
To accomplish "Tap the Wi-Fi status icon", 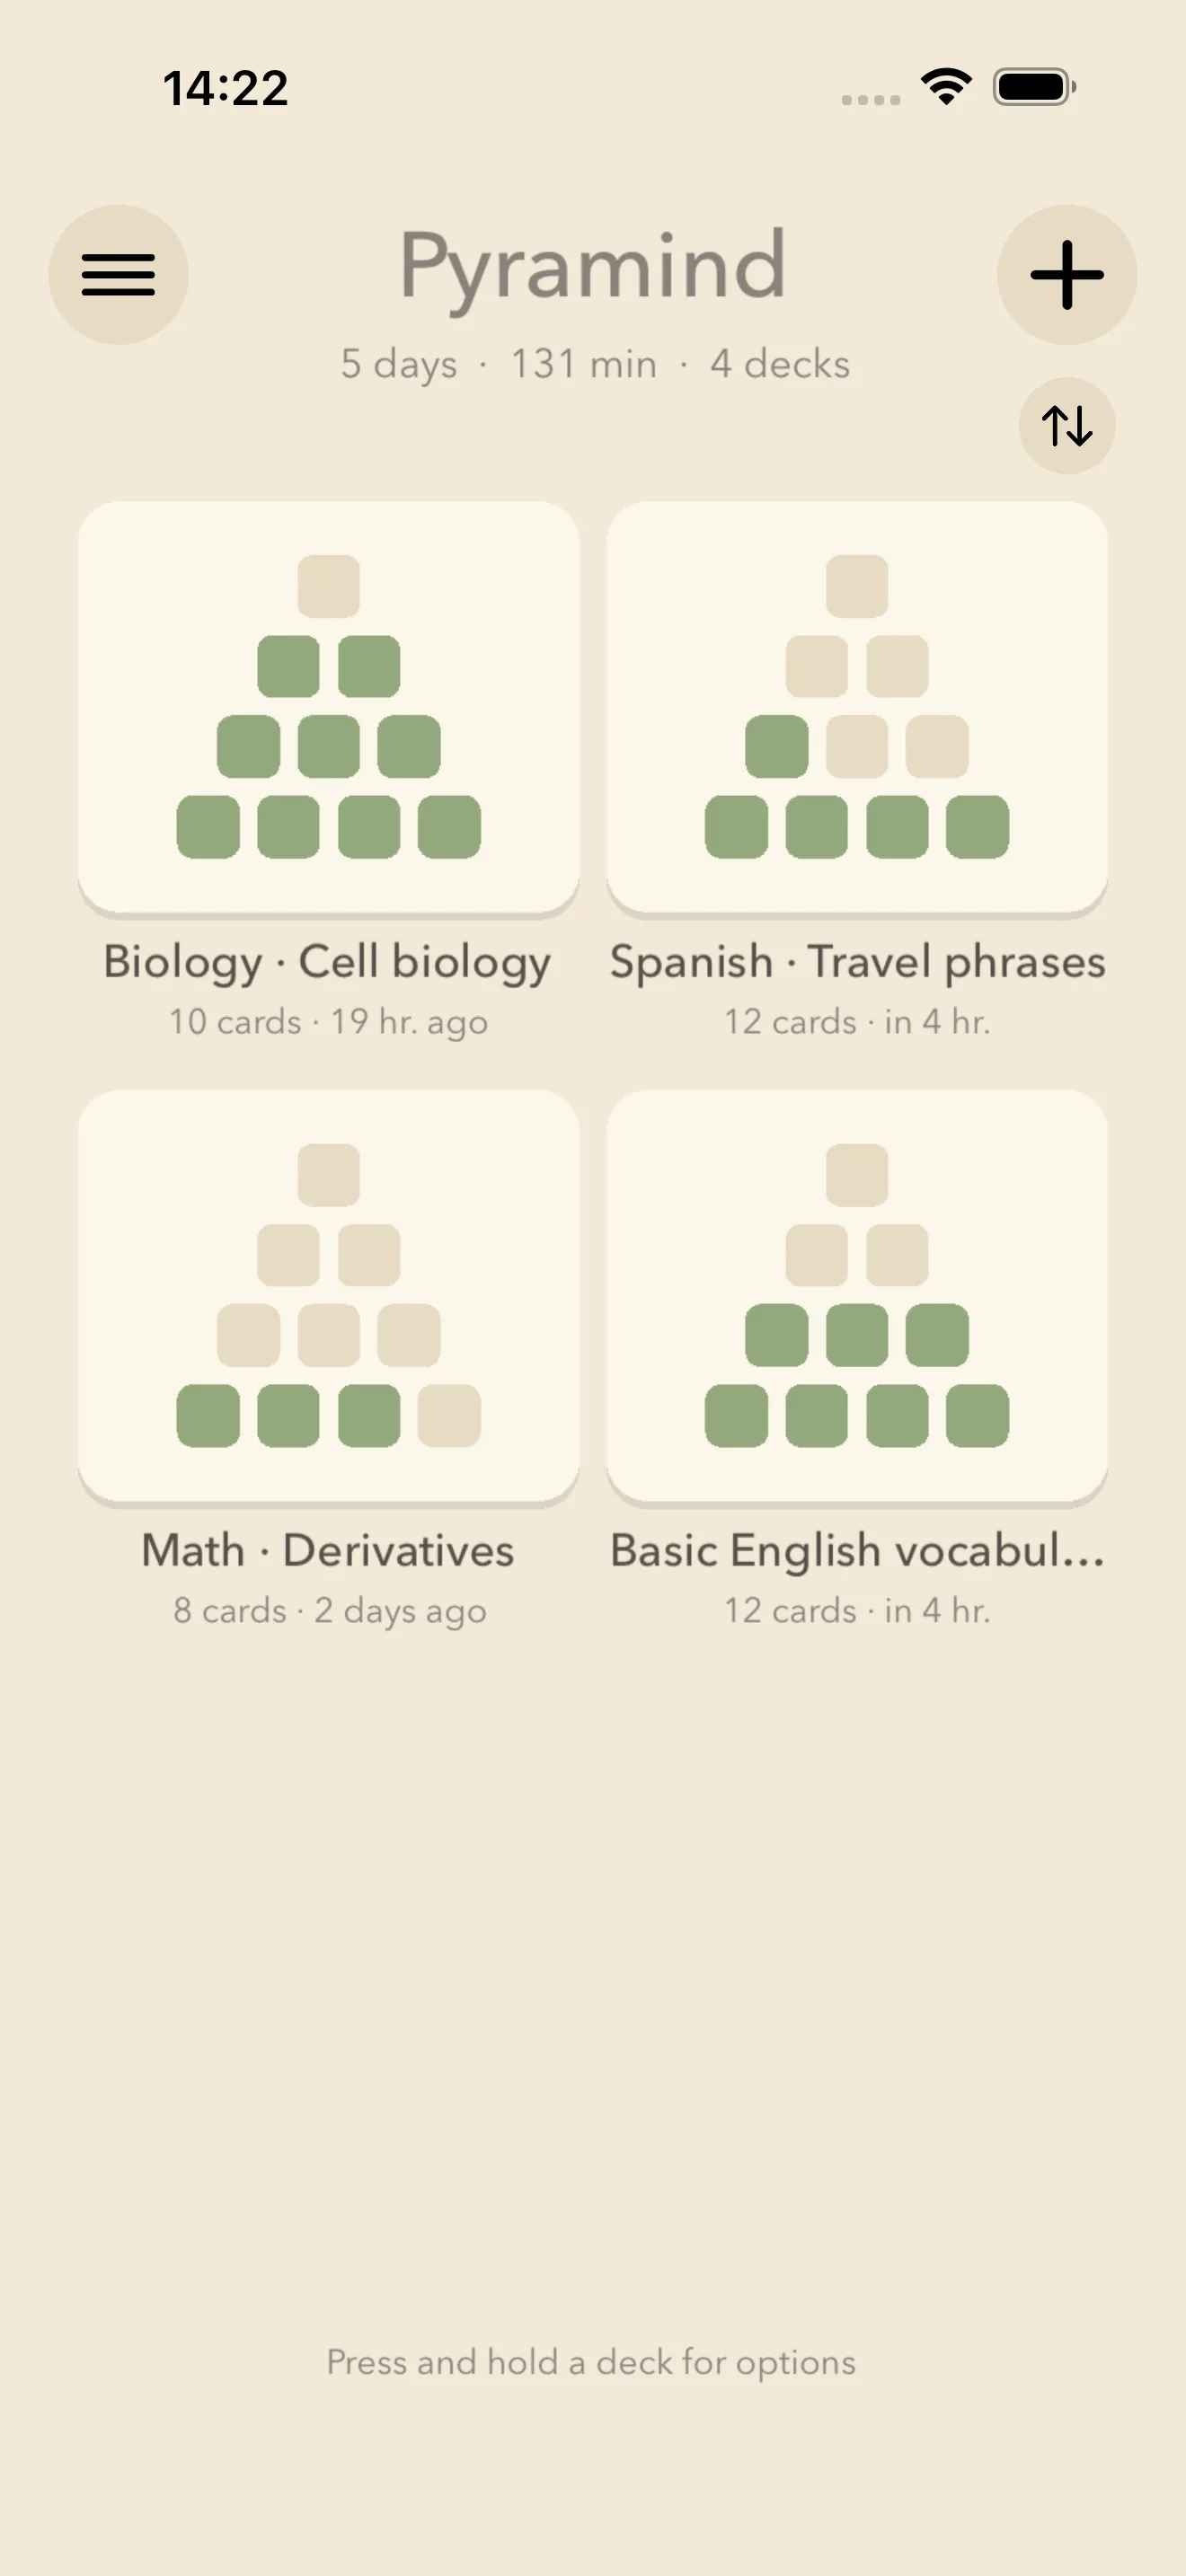I will click(947, 87).
